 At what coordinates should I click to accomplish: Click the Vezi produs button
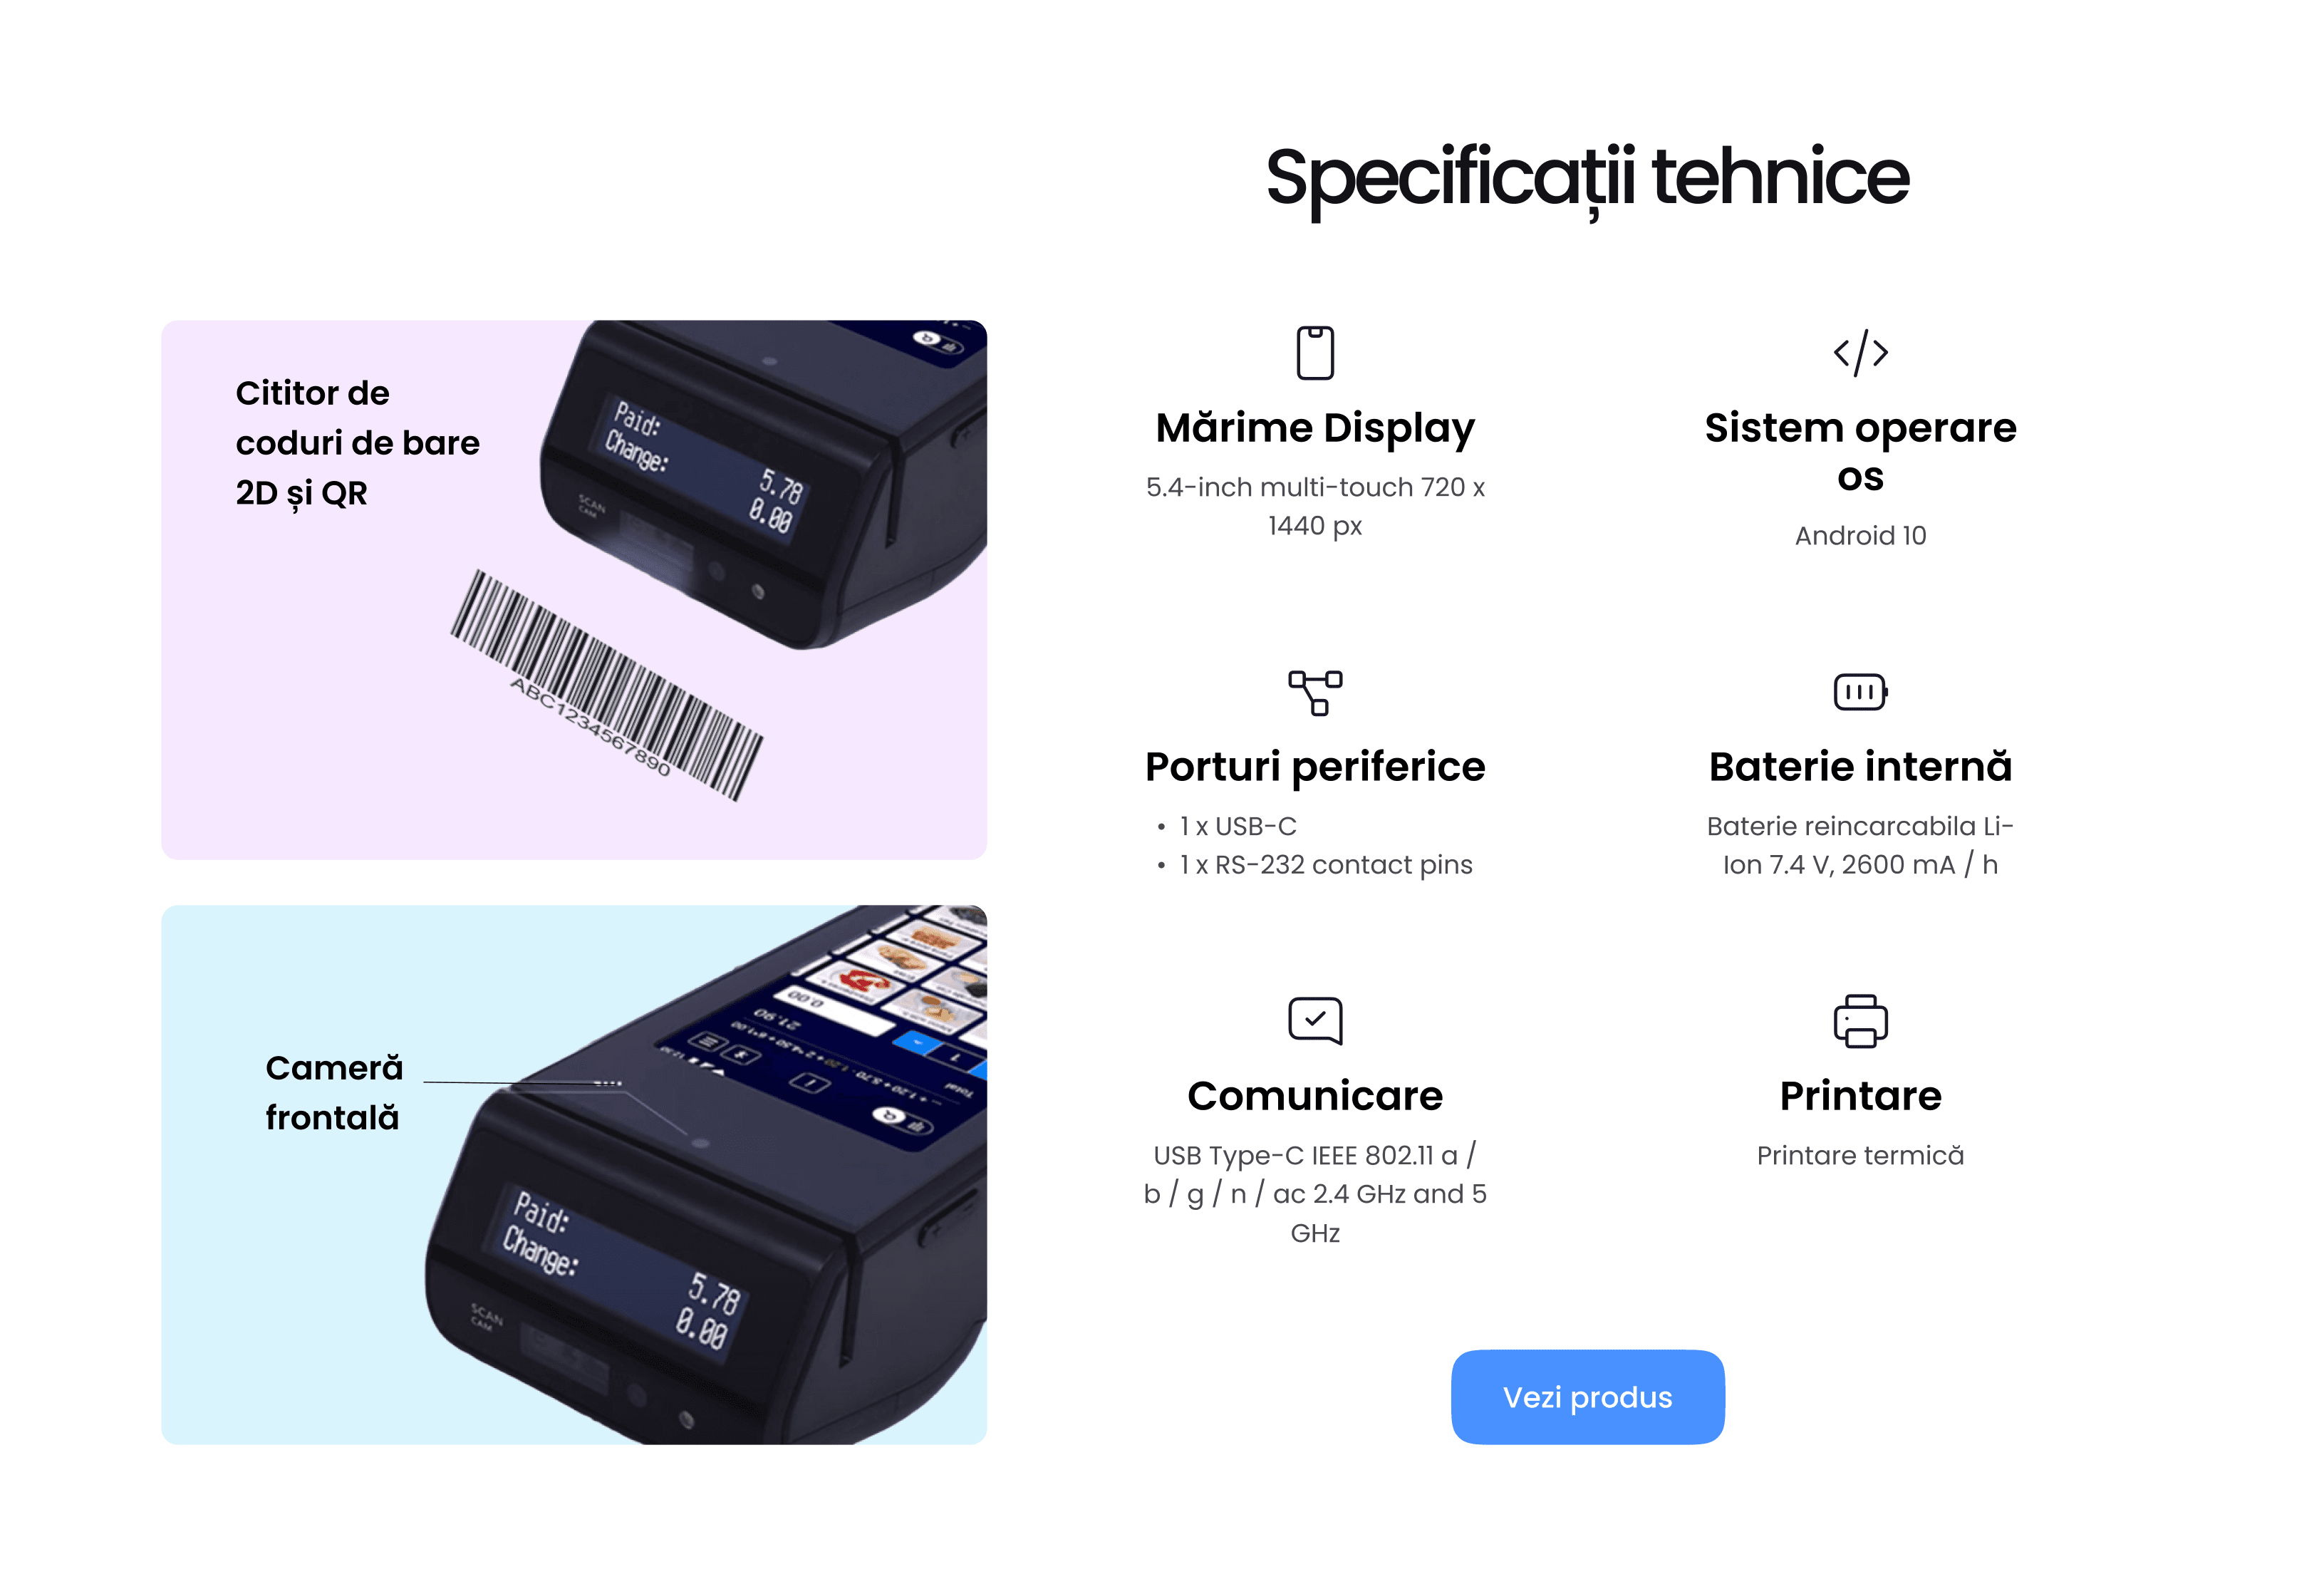click(1587, 1397)
